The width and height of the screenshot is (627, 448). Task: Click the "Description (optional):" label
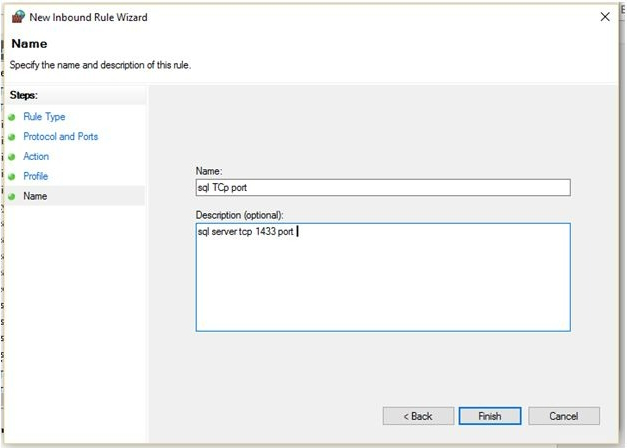coord(239,215)
